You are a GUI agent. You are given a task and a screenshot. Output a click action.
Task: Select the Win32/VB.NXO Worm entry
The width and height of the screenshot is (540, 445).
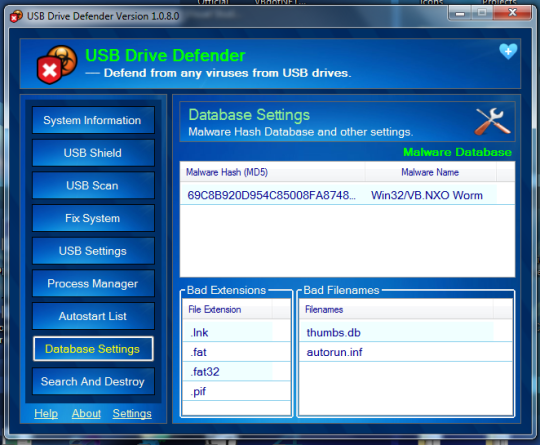coord(427,195)
